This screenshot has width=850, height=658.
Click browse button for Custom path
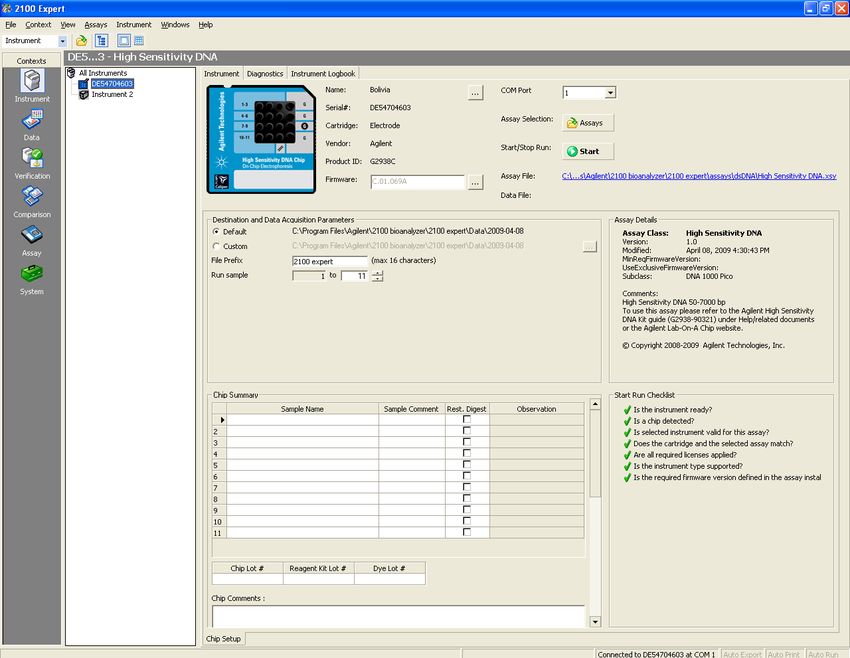(590, 247)
